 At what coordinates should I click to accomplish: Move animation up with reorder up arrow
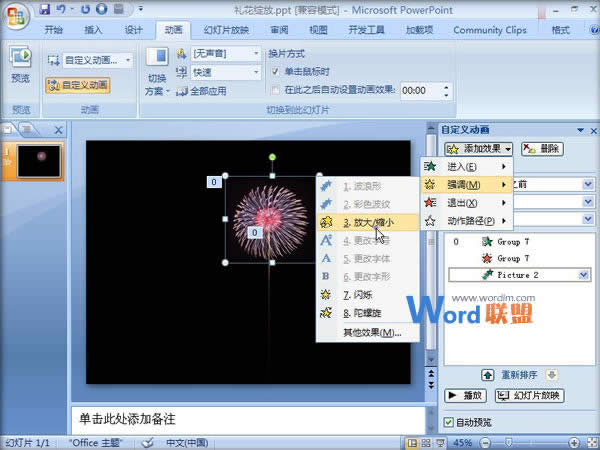tap(488, 375)
